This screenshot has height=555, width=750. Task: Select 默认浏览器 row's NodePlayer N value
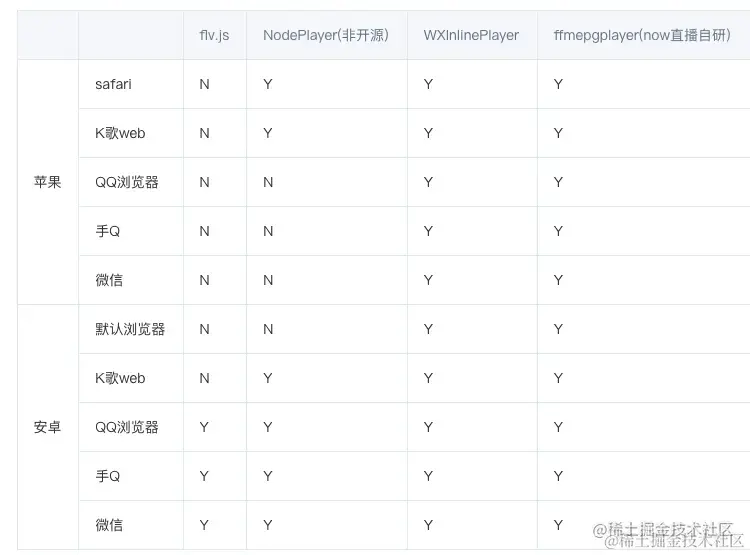[x=268, y=329]
